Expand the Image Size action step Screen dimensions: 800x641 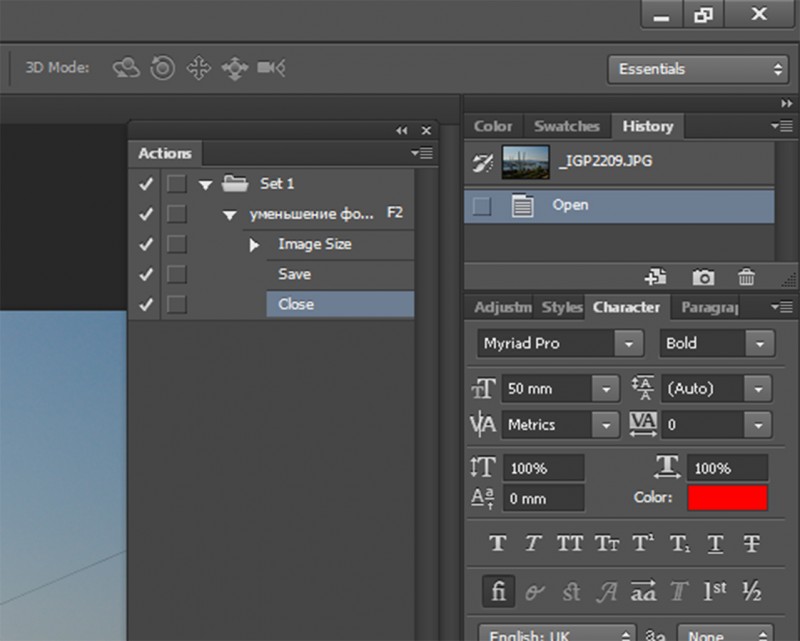(255, 244)
